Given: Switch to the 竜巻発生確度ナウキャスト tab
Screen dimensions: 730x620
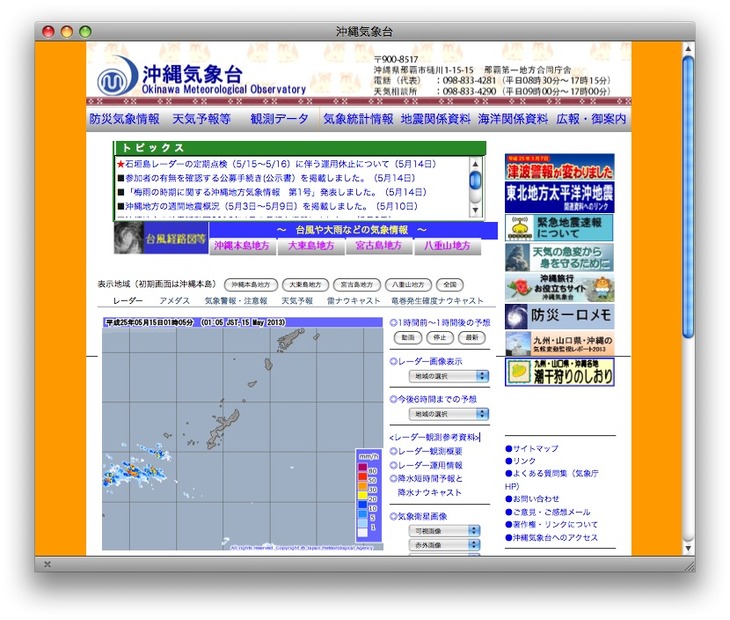Looking at the screenshot, I should coord(437,301).
